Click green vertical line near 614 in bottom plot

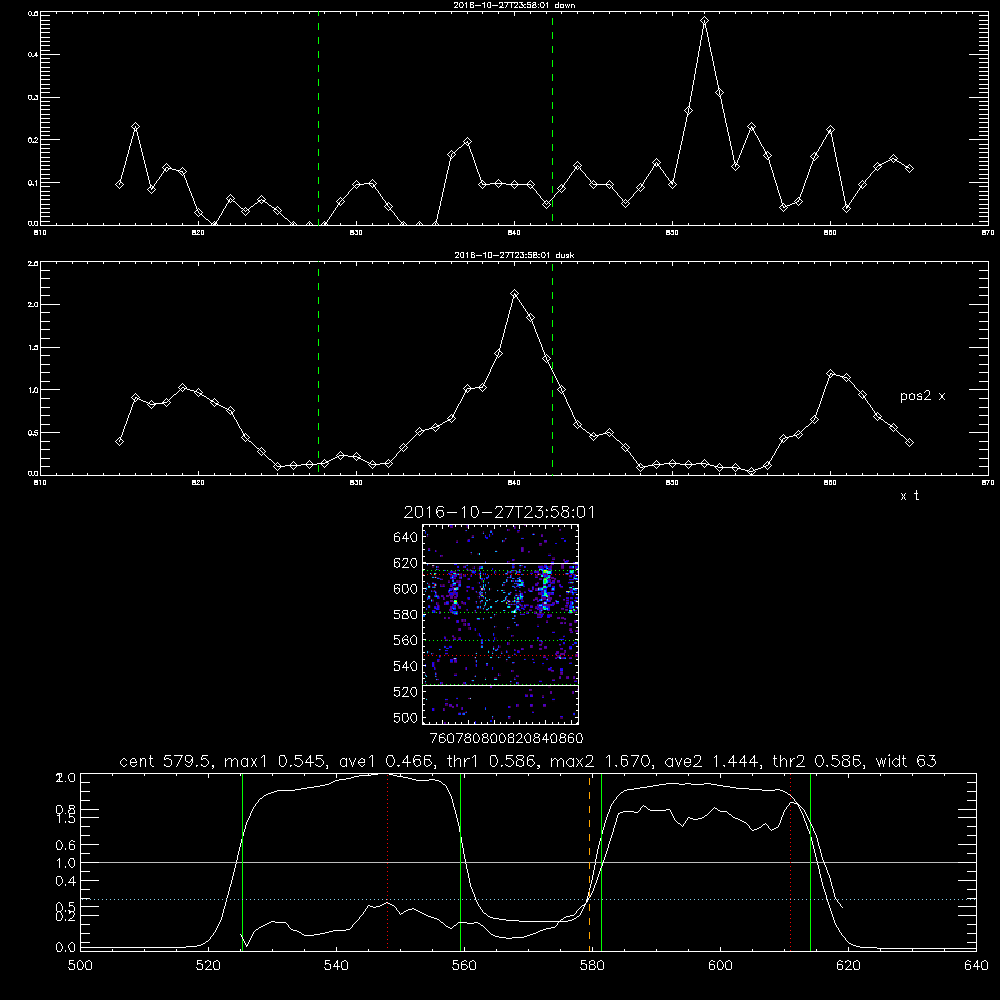click(x=811, y=862)
